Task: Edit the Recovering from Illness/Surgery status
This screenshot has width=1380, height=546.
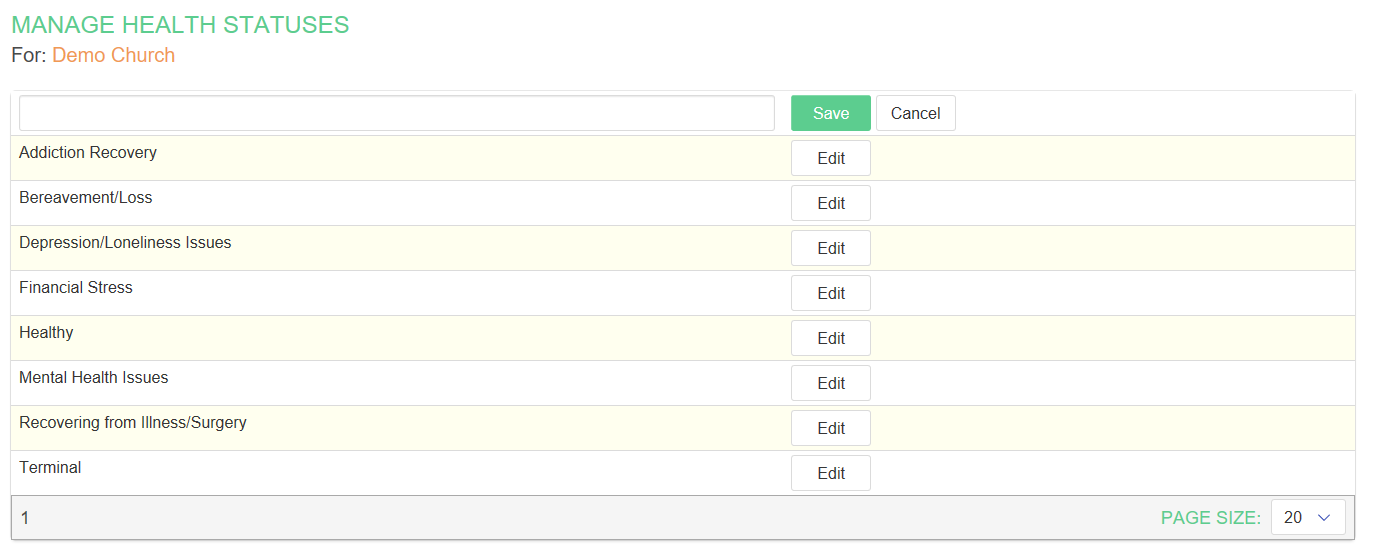Action: pyautogui.click(x=830, y=428)
